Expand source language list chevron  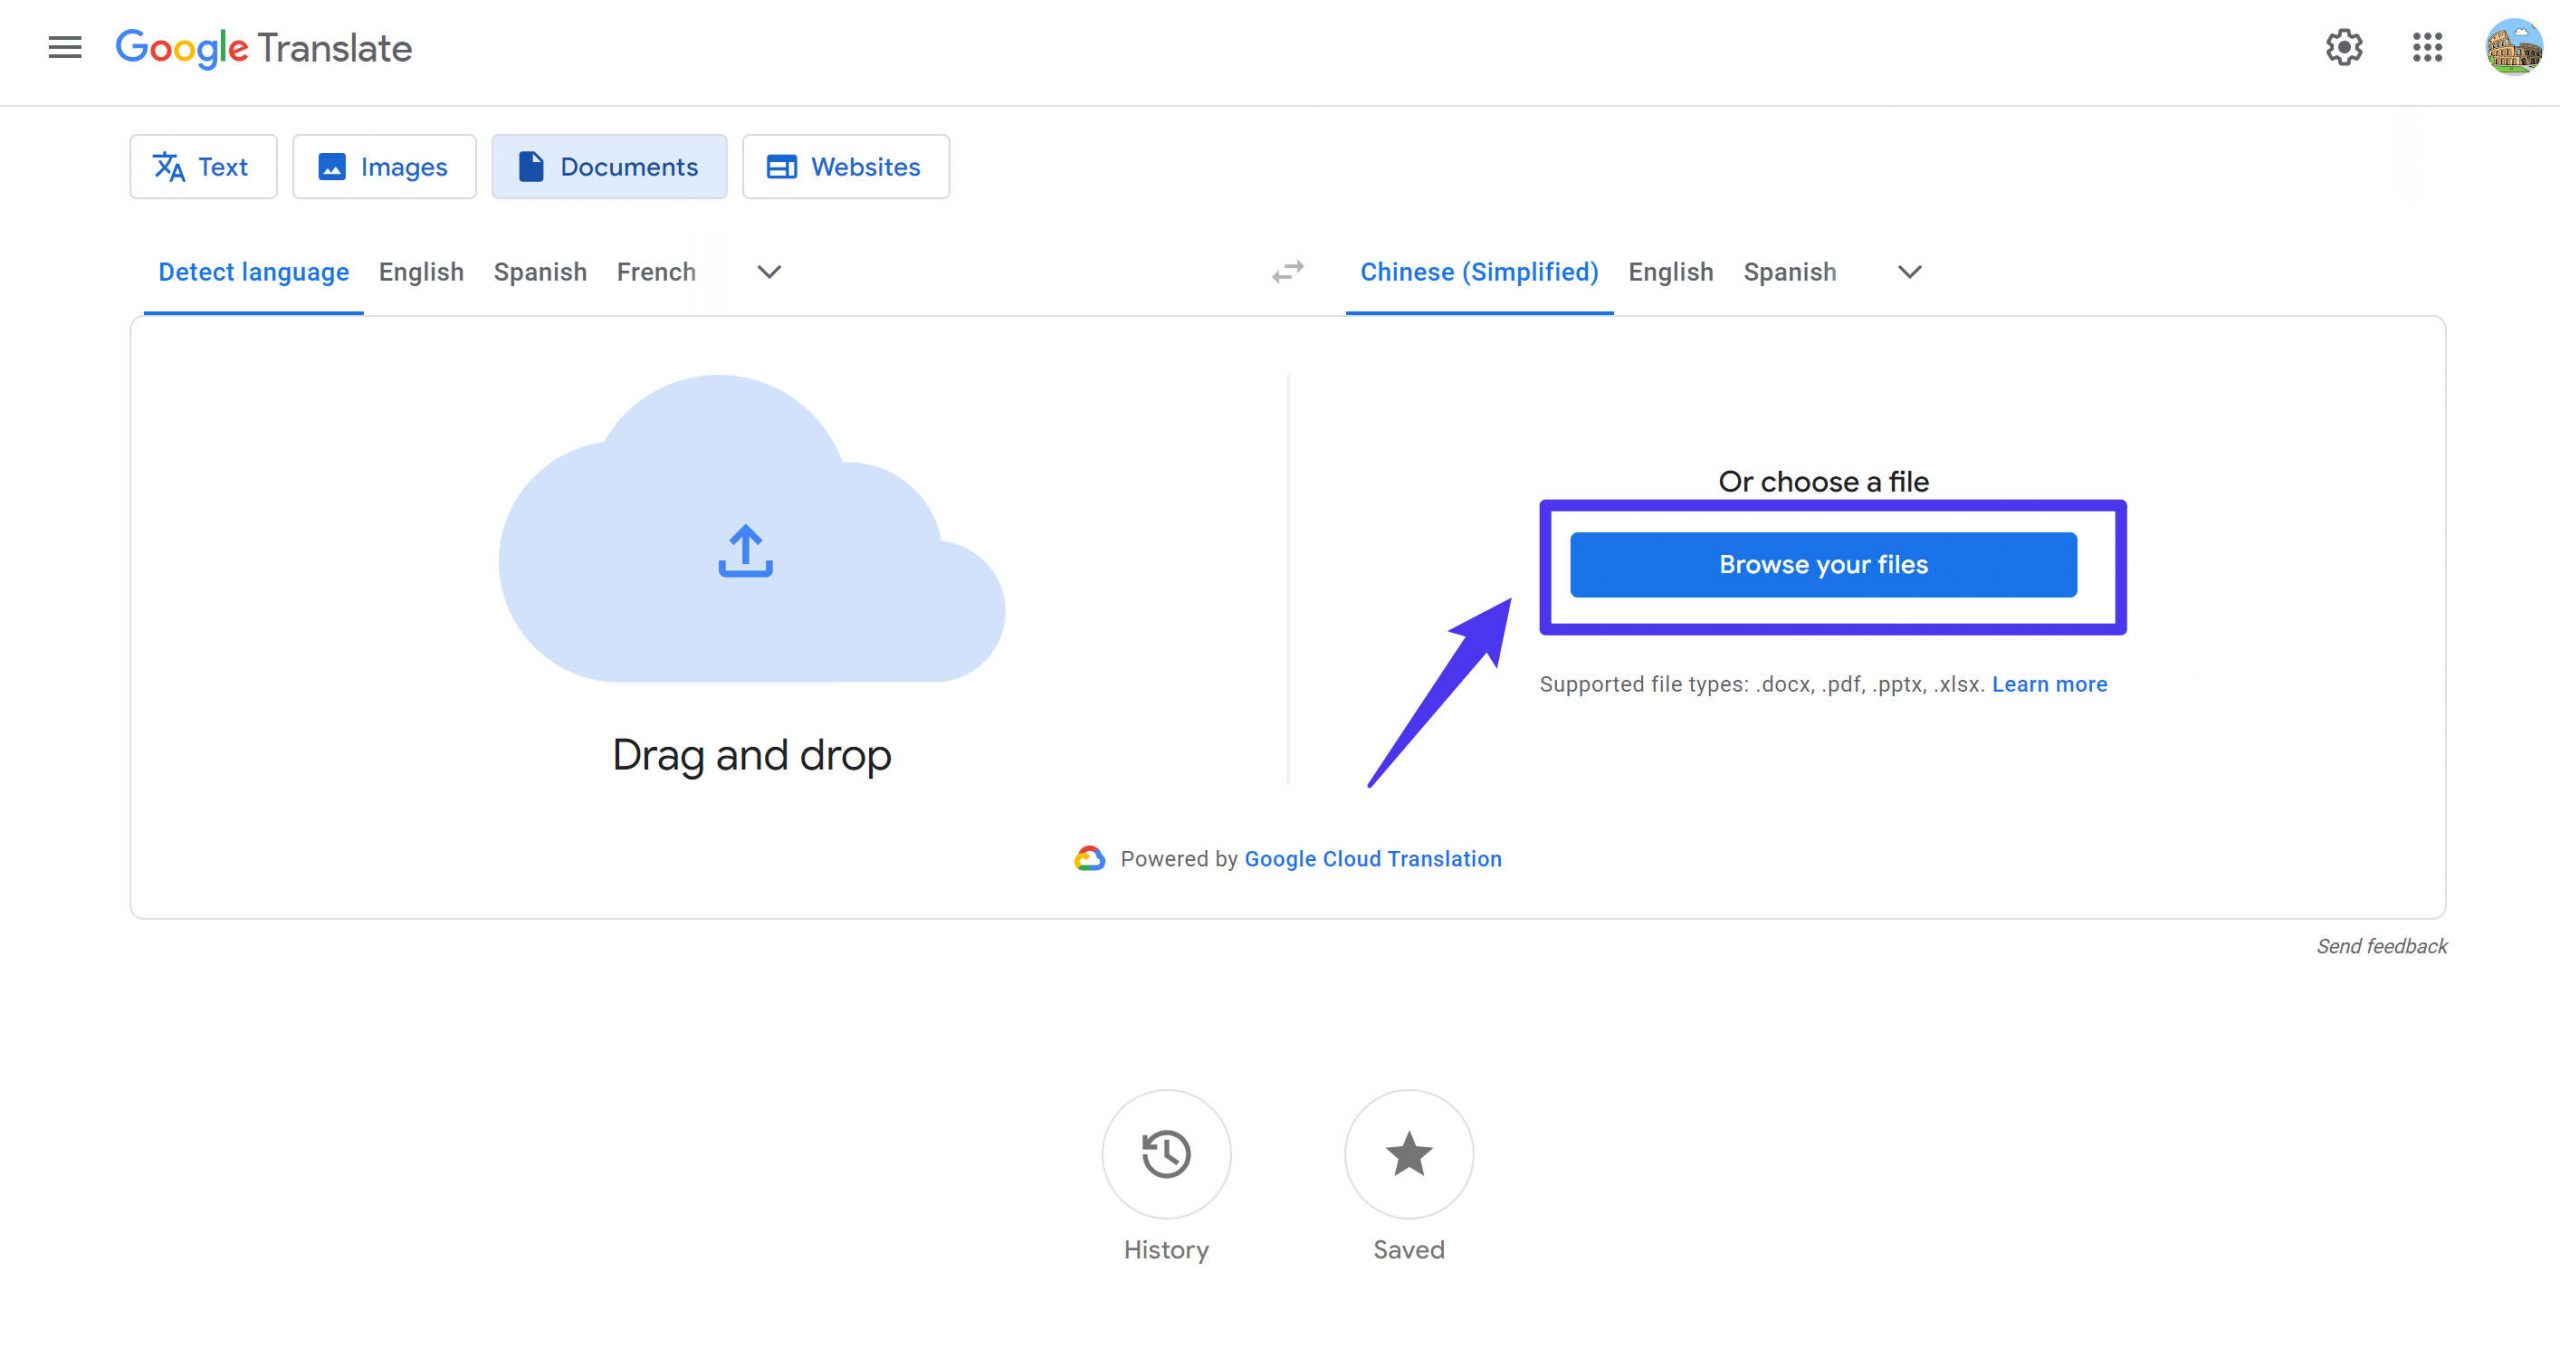pyautogui.click(x=768, y=272)
